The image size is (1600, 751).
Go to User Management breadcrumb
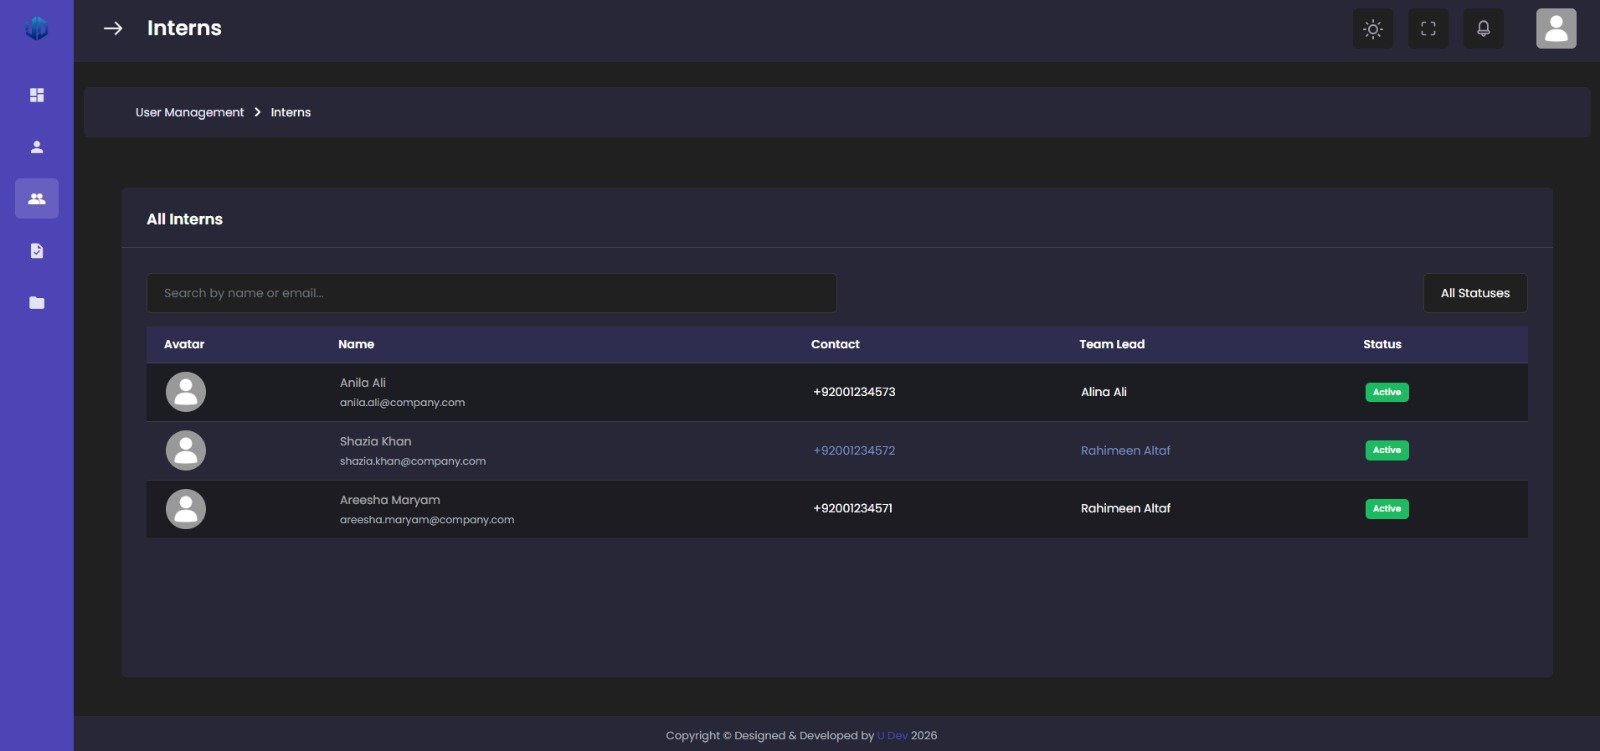[x=190, y=112]
